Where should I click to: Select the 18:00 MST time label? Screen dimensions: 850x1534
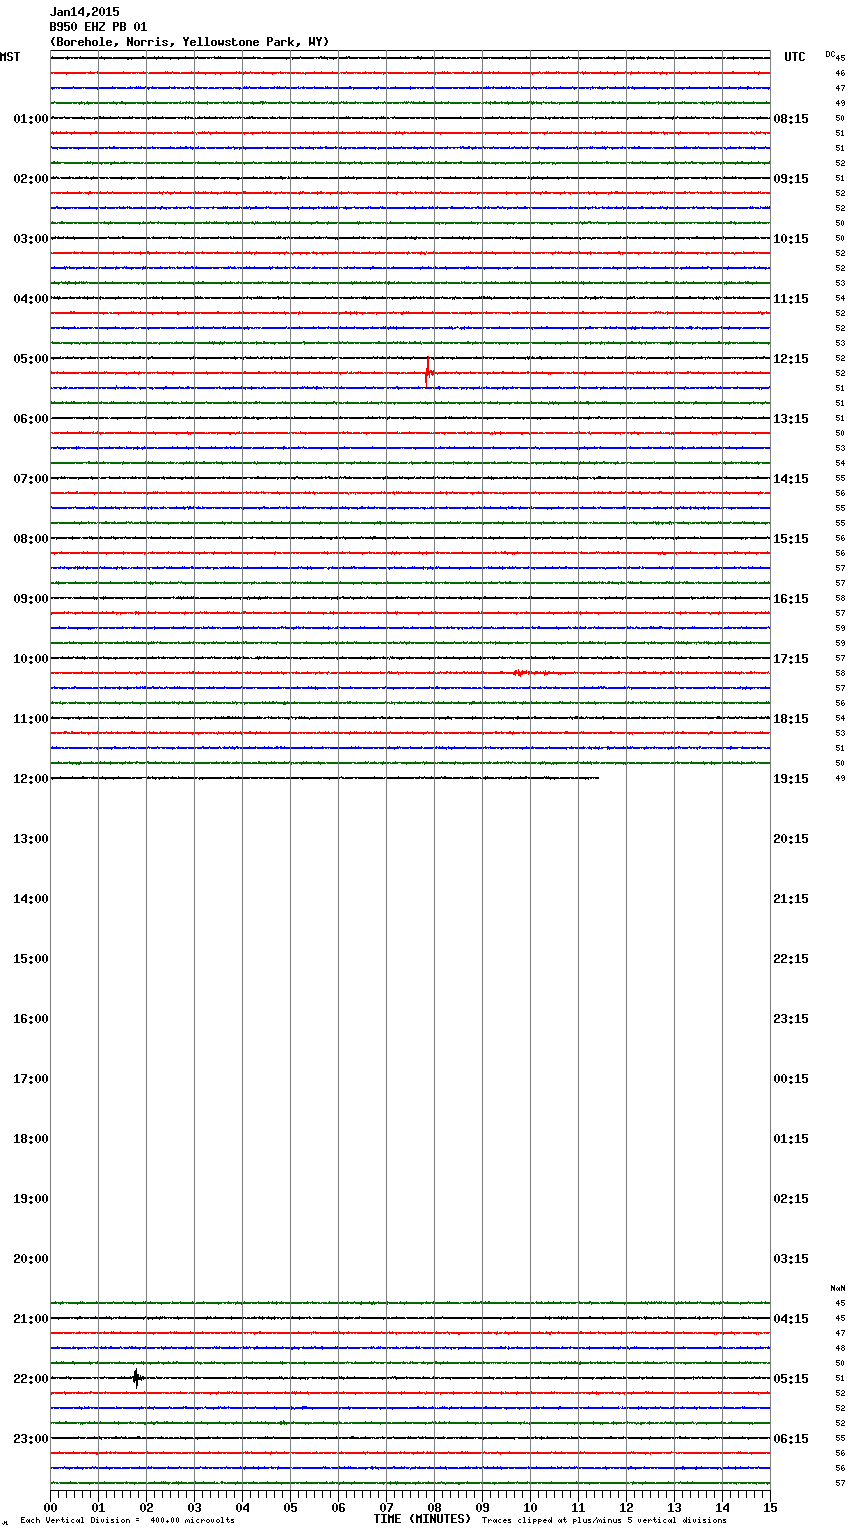pos(31,1139)
